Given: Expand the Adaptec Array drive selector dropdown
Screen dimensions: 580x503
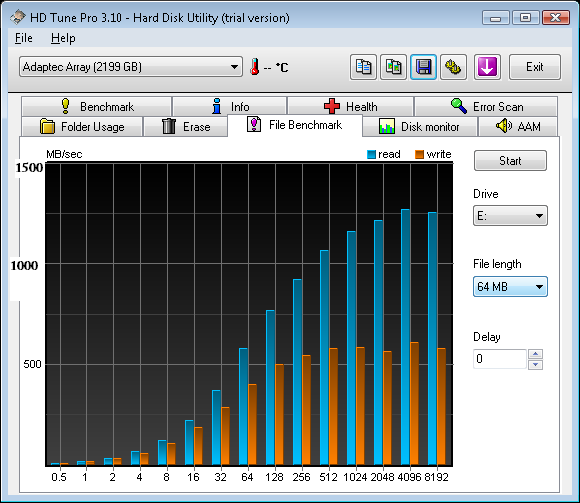Looking at the screenshot, I should coord(131,67).
